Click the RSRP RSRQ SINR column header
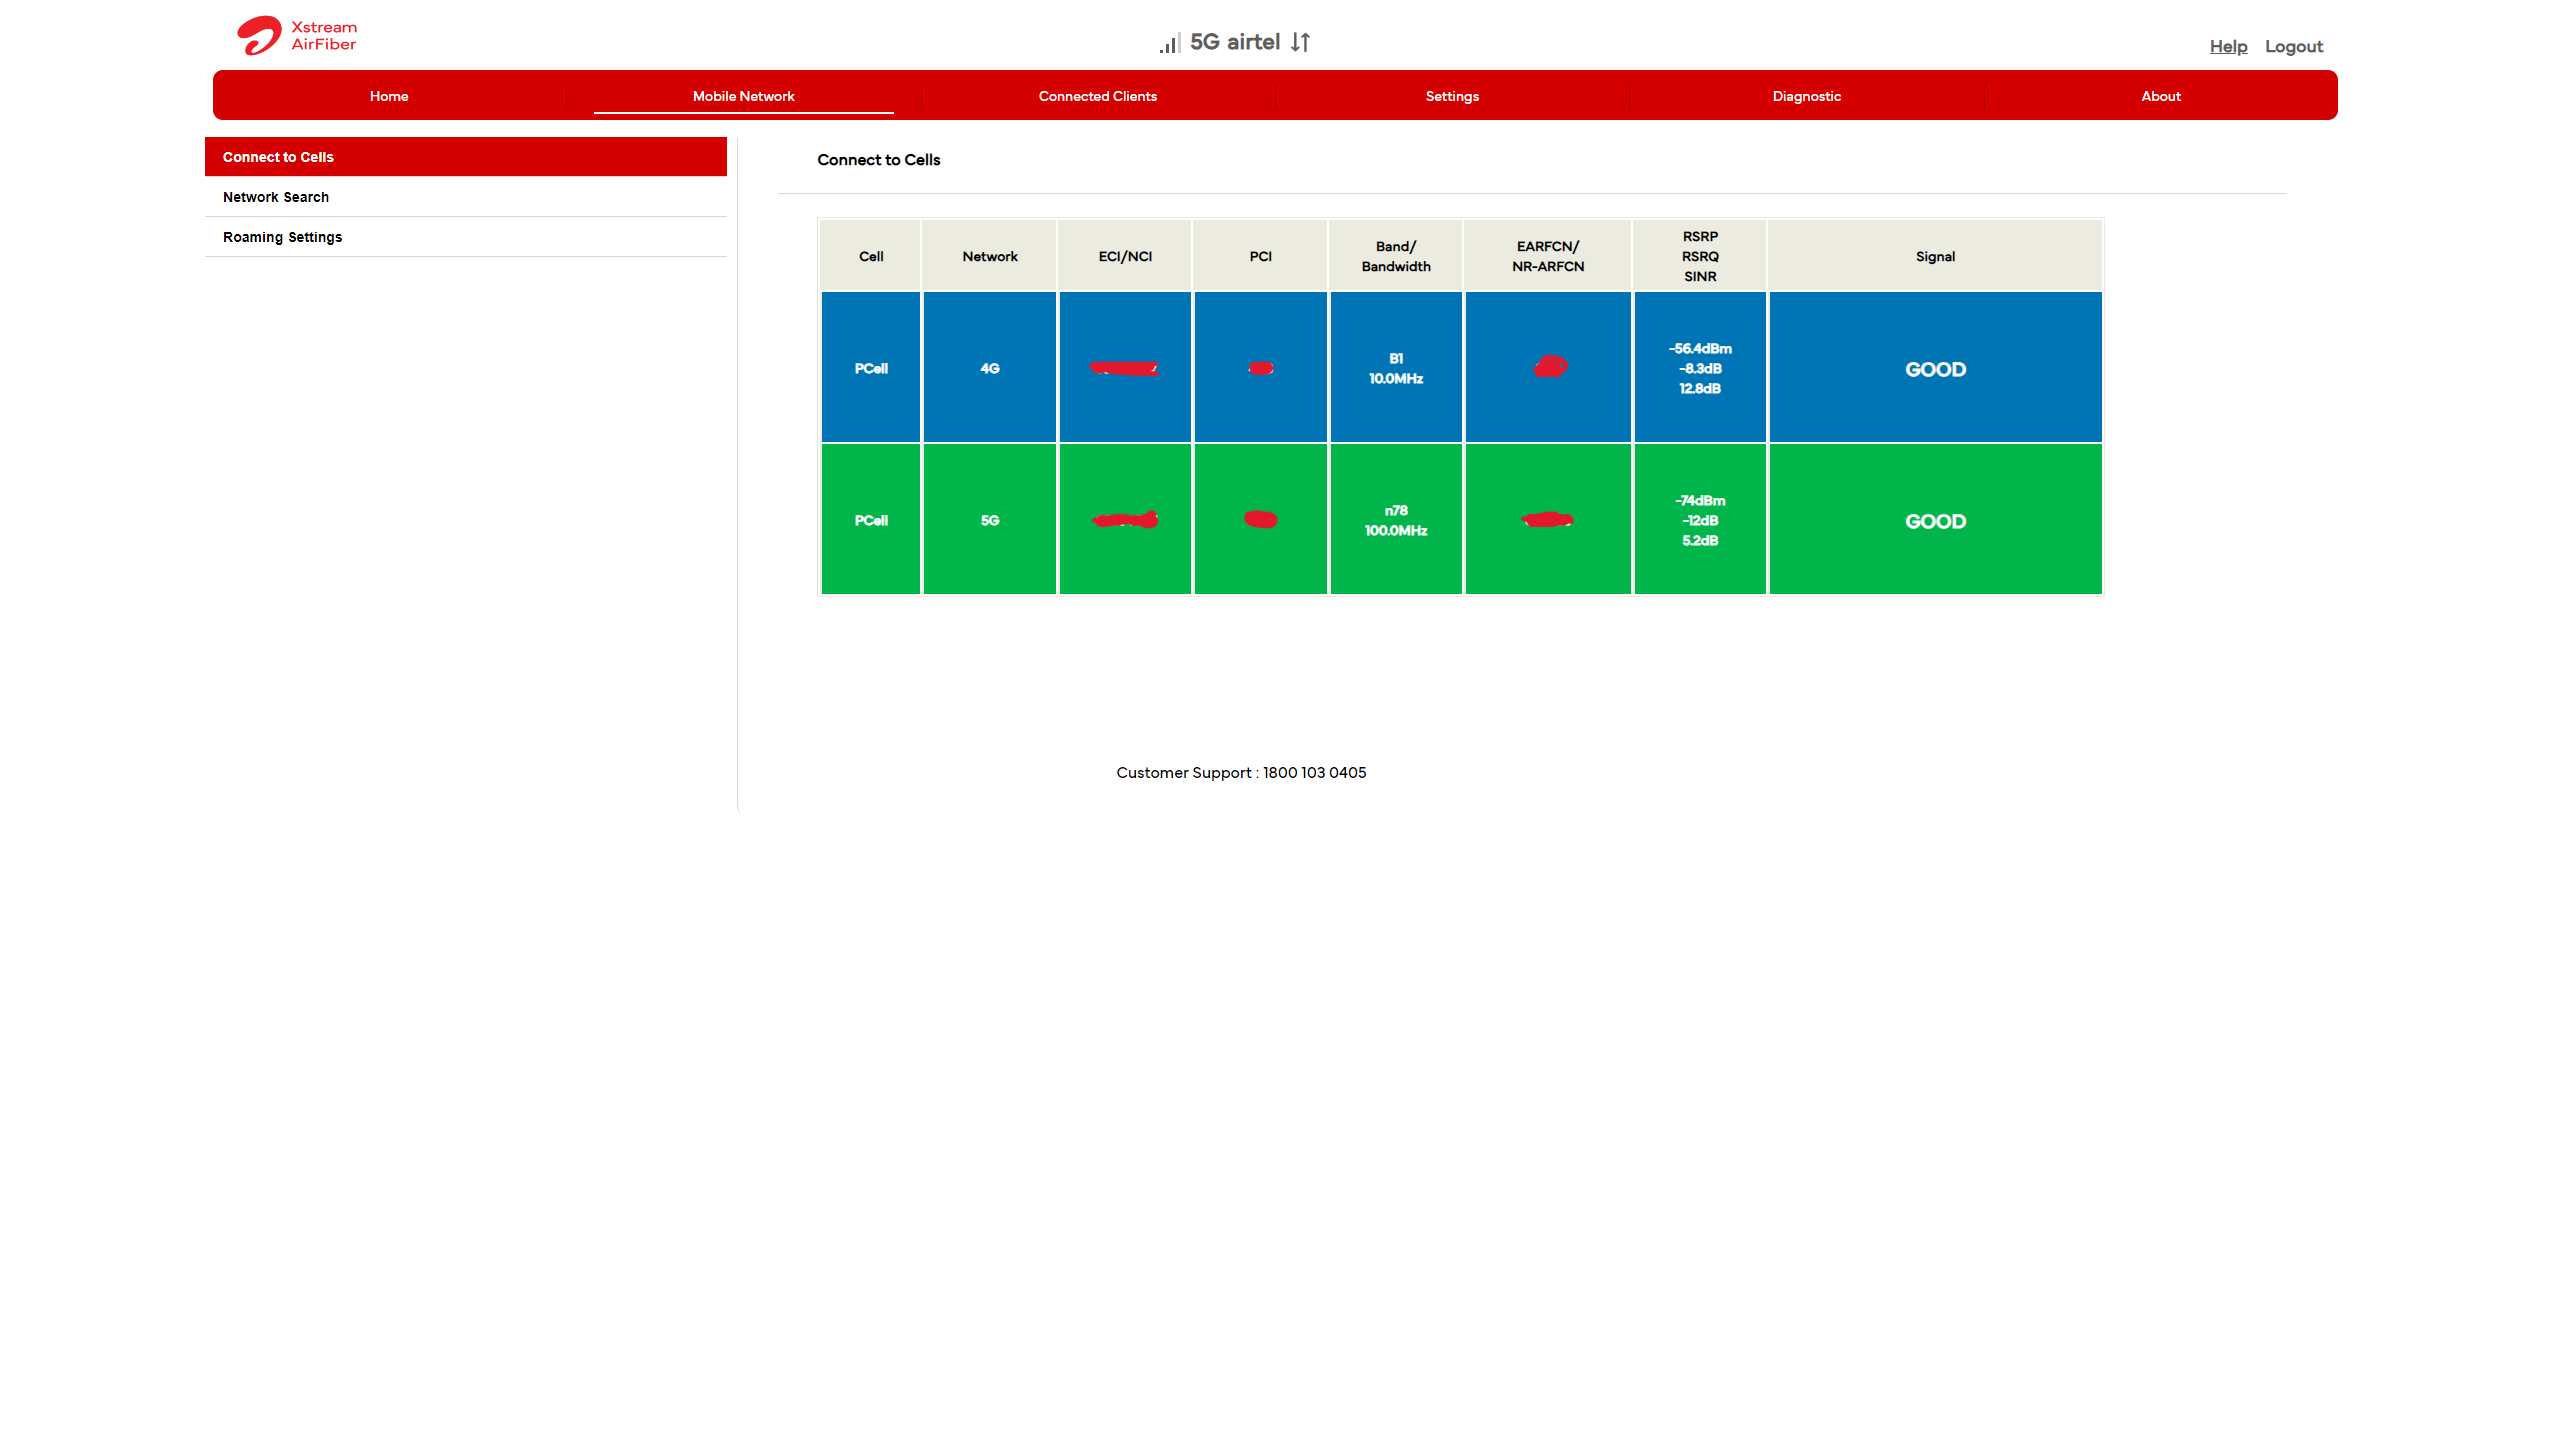 click(1699, 256)
